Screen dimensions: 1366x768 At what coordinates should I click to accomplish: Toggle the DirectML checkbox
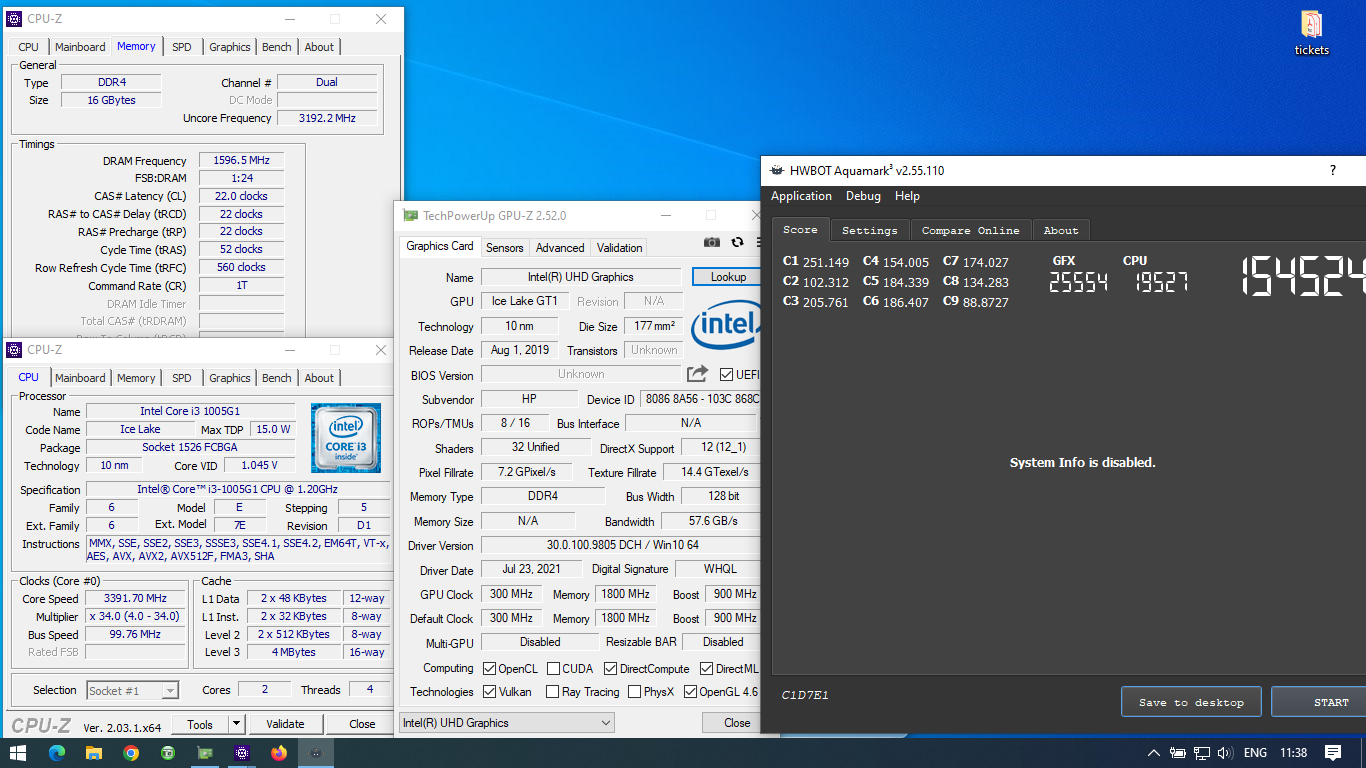[707, 669]
